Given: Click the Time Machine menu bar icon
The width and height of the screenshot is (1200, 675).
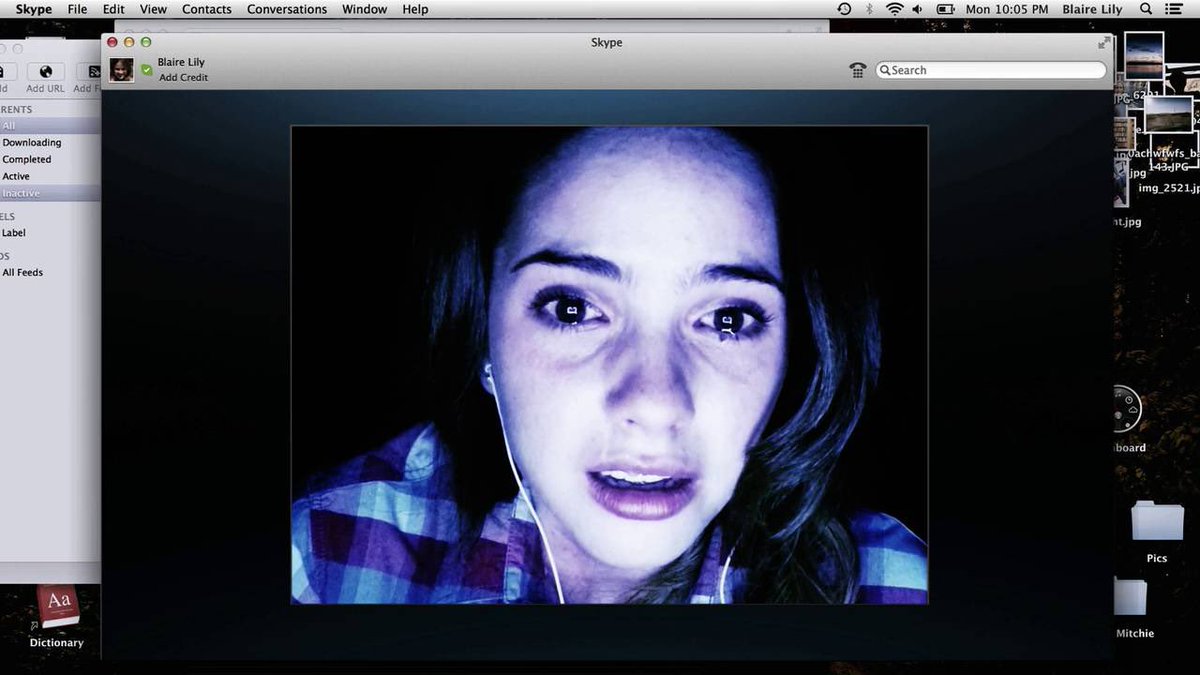Looking at the screenshot, I should coord(844,9).
